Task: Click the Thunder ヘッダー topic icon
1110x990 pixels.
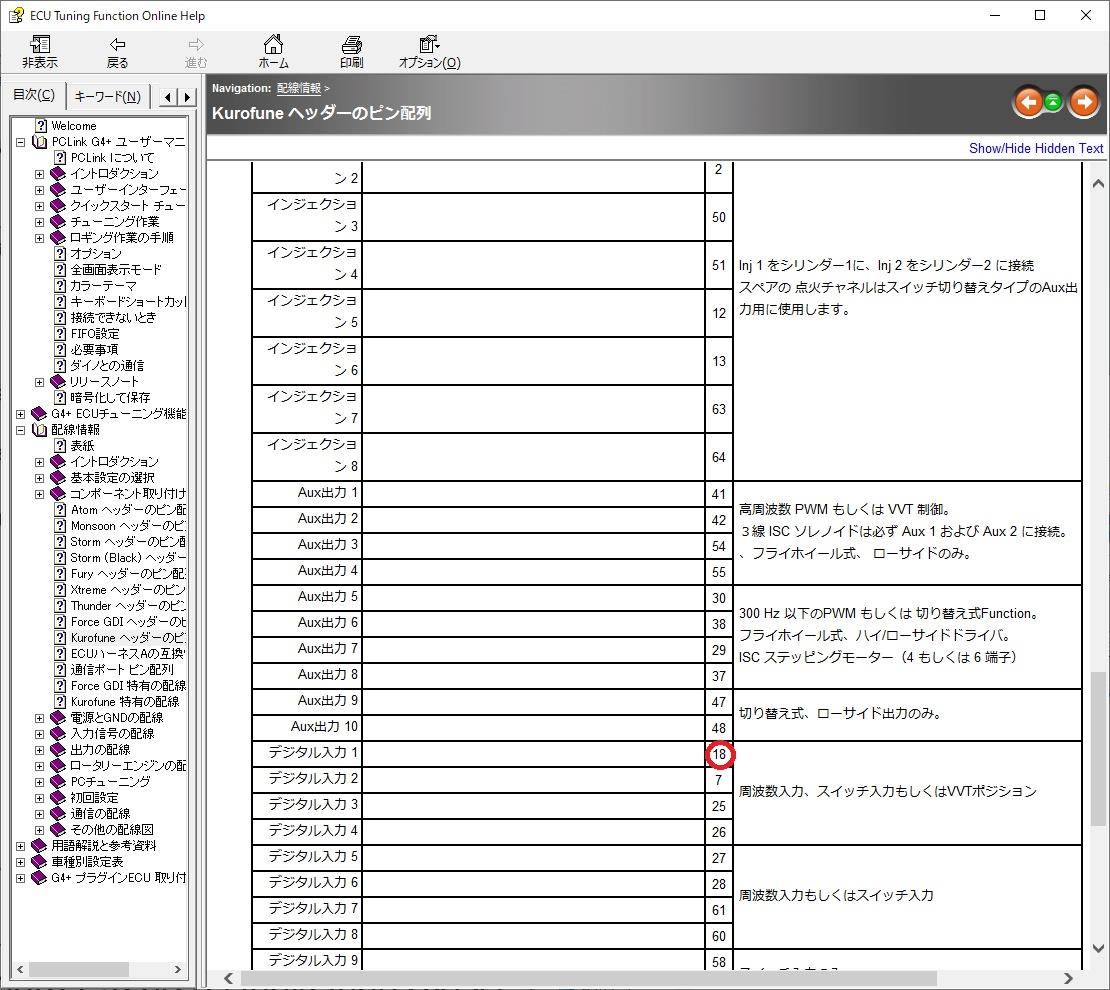Action: tap(60, 605)
